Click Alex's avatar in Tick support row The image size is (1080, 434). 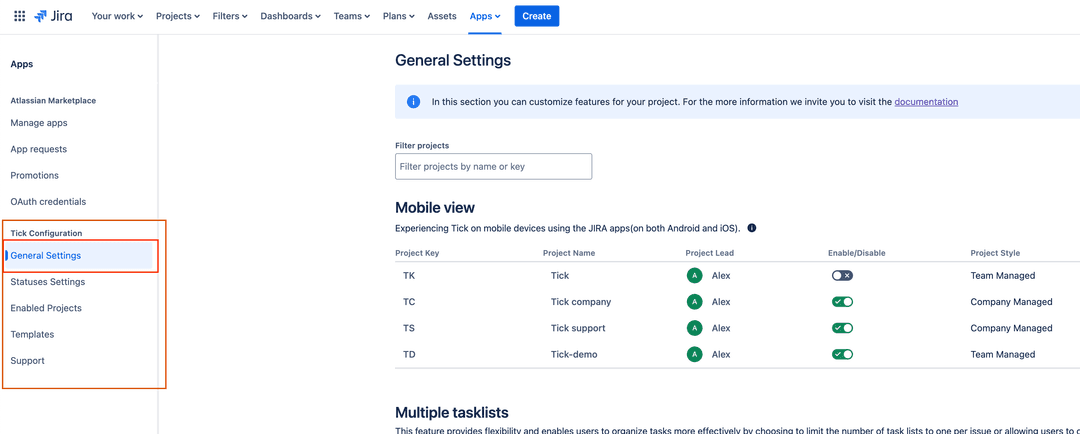[x=694, y=328]
